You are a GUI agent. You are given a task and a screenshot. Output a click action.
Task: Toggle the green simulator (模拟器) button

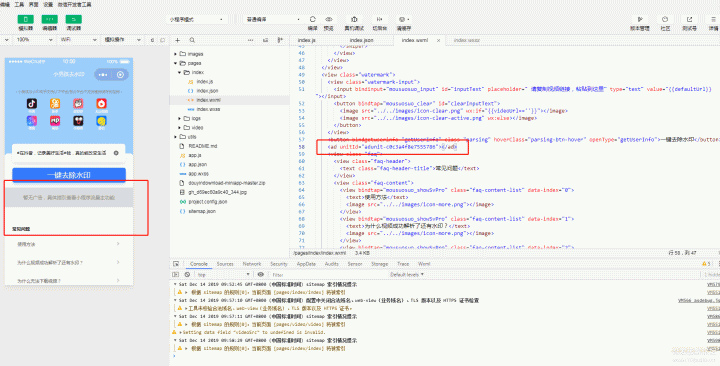pyautogui.click(x=25, y=19)
